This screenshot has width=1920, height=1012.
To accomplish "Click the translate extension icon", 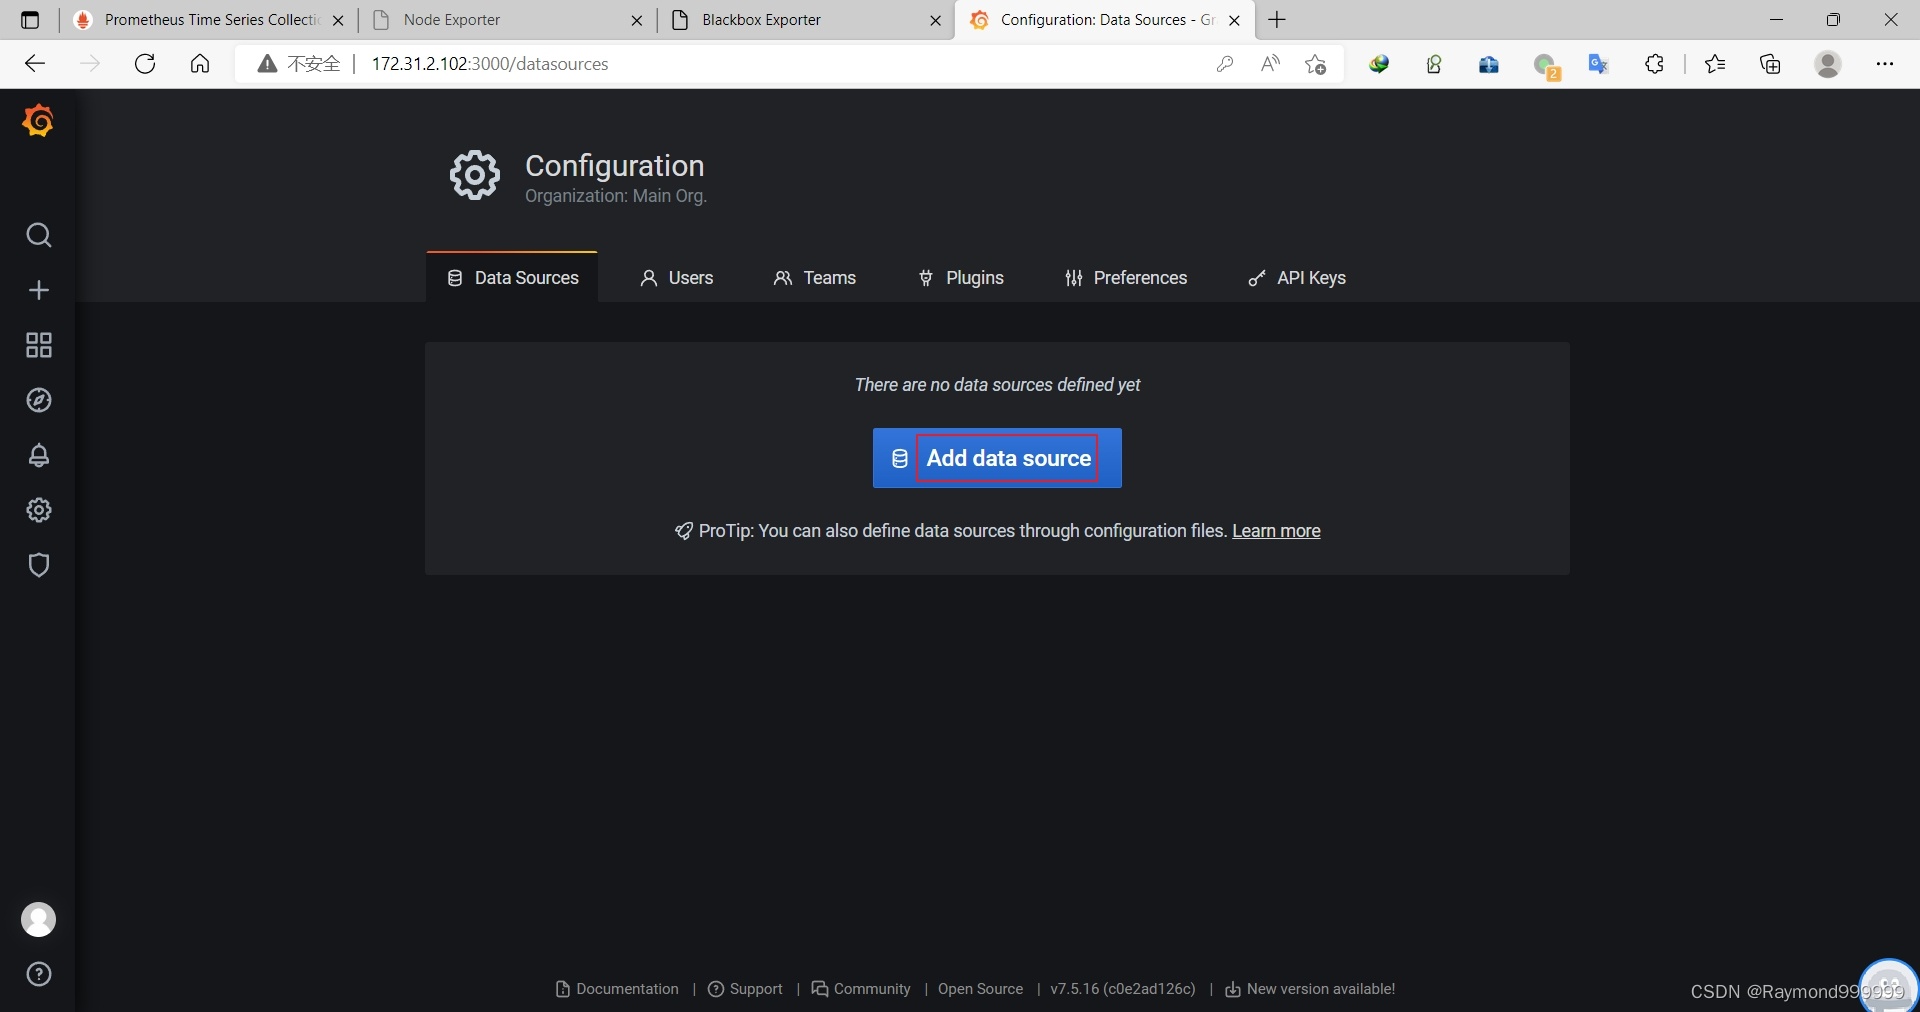I will click(x=1598, y=64).
